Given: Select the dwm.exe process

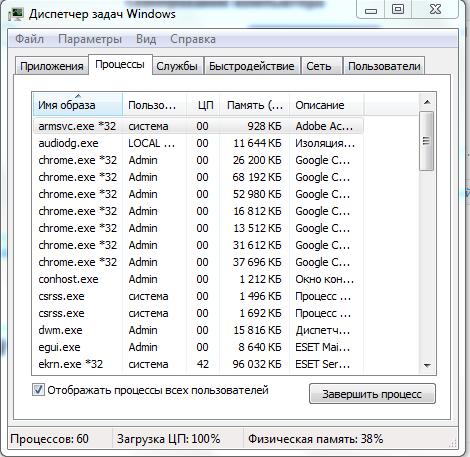Looking at the screenshot, I should (198, 330).
